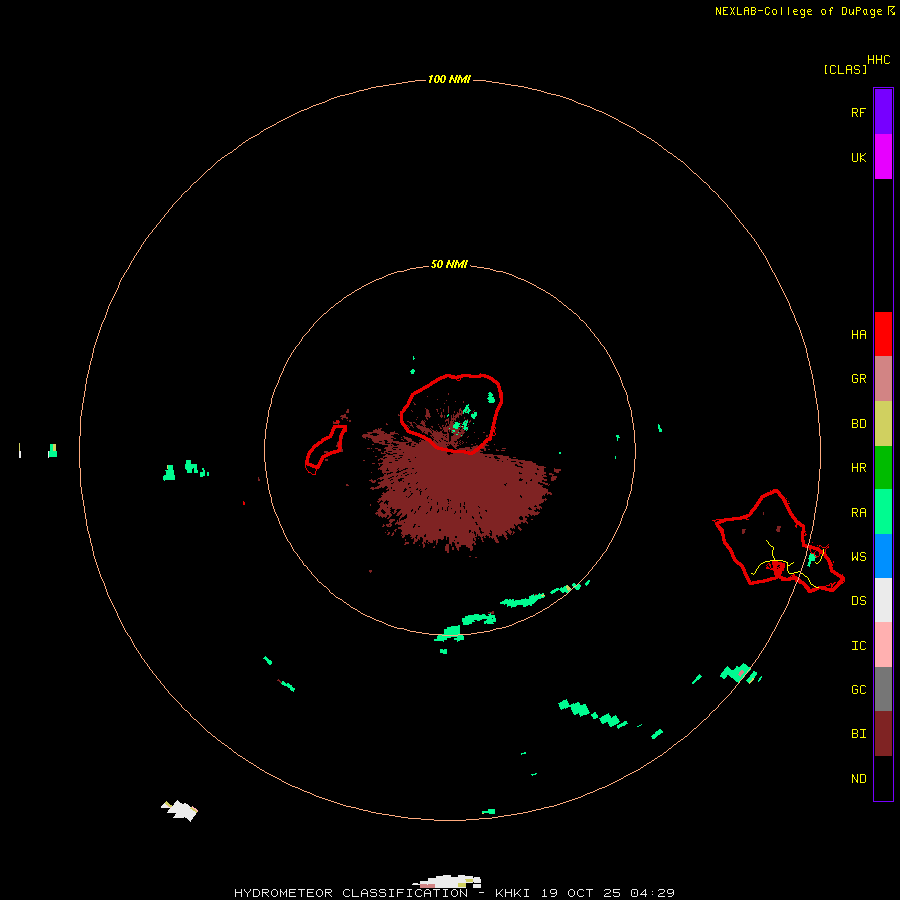Screen dimensions: 900x900
Task: Pick the light green RA legend swatch
Action: tap(883, 512)
